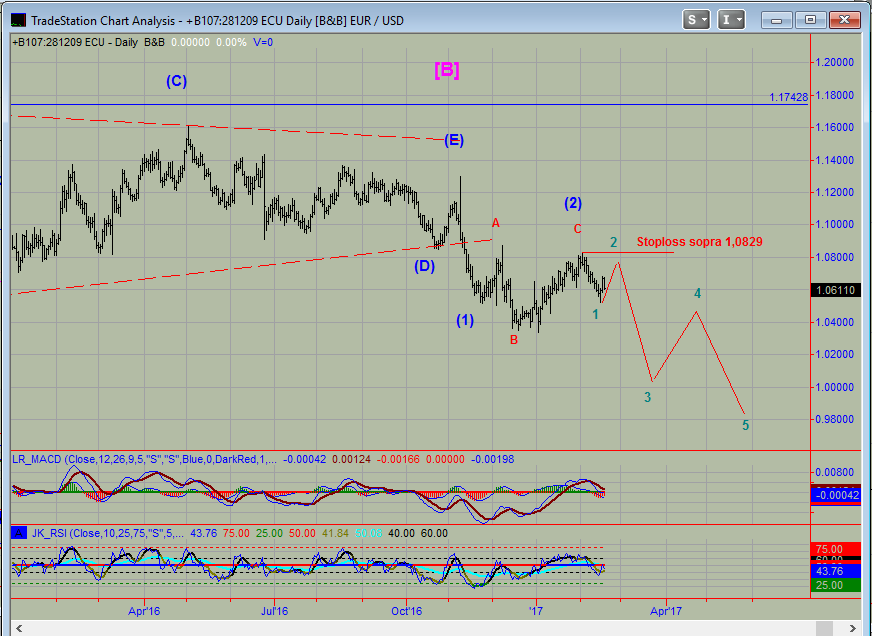872x636 pixels.
Task: Minimize the chart analysis window
Action: click(776, 19)
